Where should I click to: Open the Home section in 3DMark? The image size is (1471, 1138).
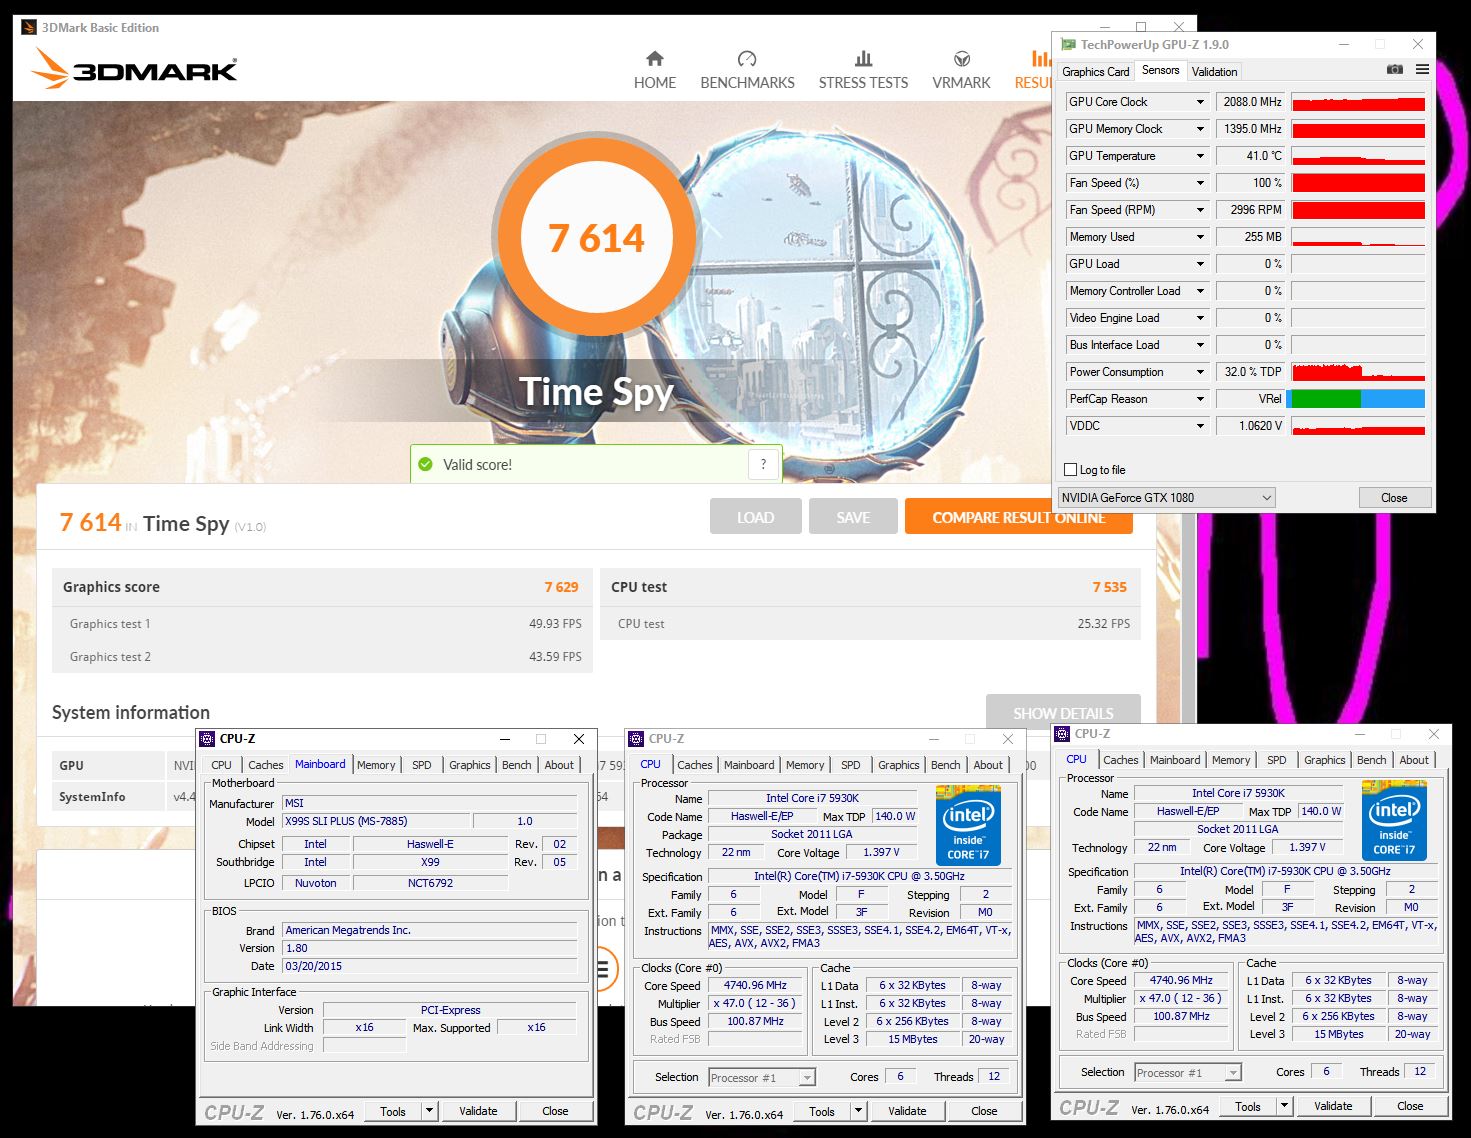[655, 70]
